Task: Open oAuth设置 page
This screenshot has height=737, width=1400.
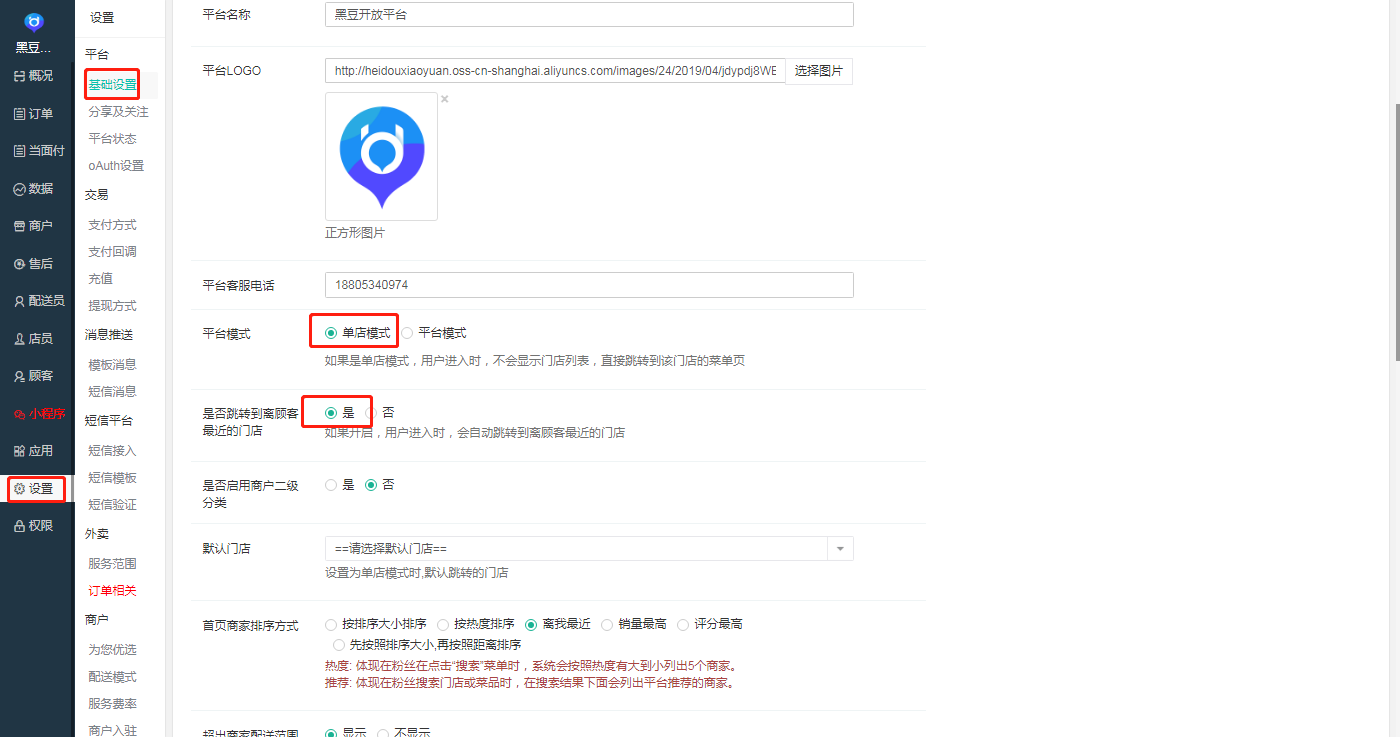Action: click(x=116, y=166)
